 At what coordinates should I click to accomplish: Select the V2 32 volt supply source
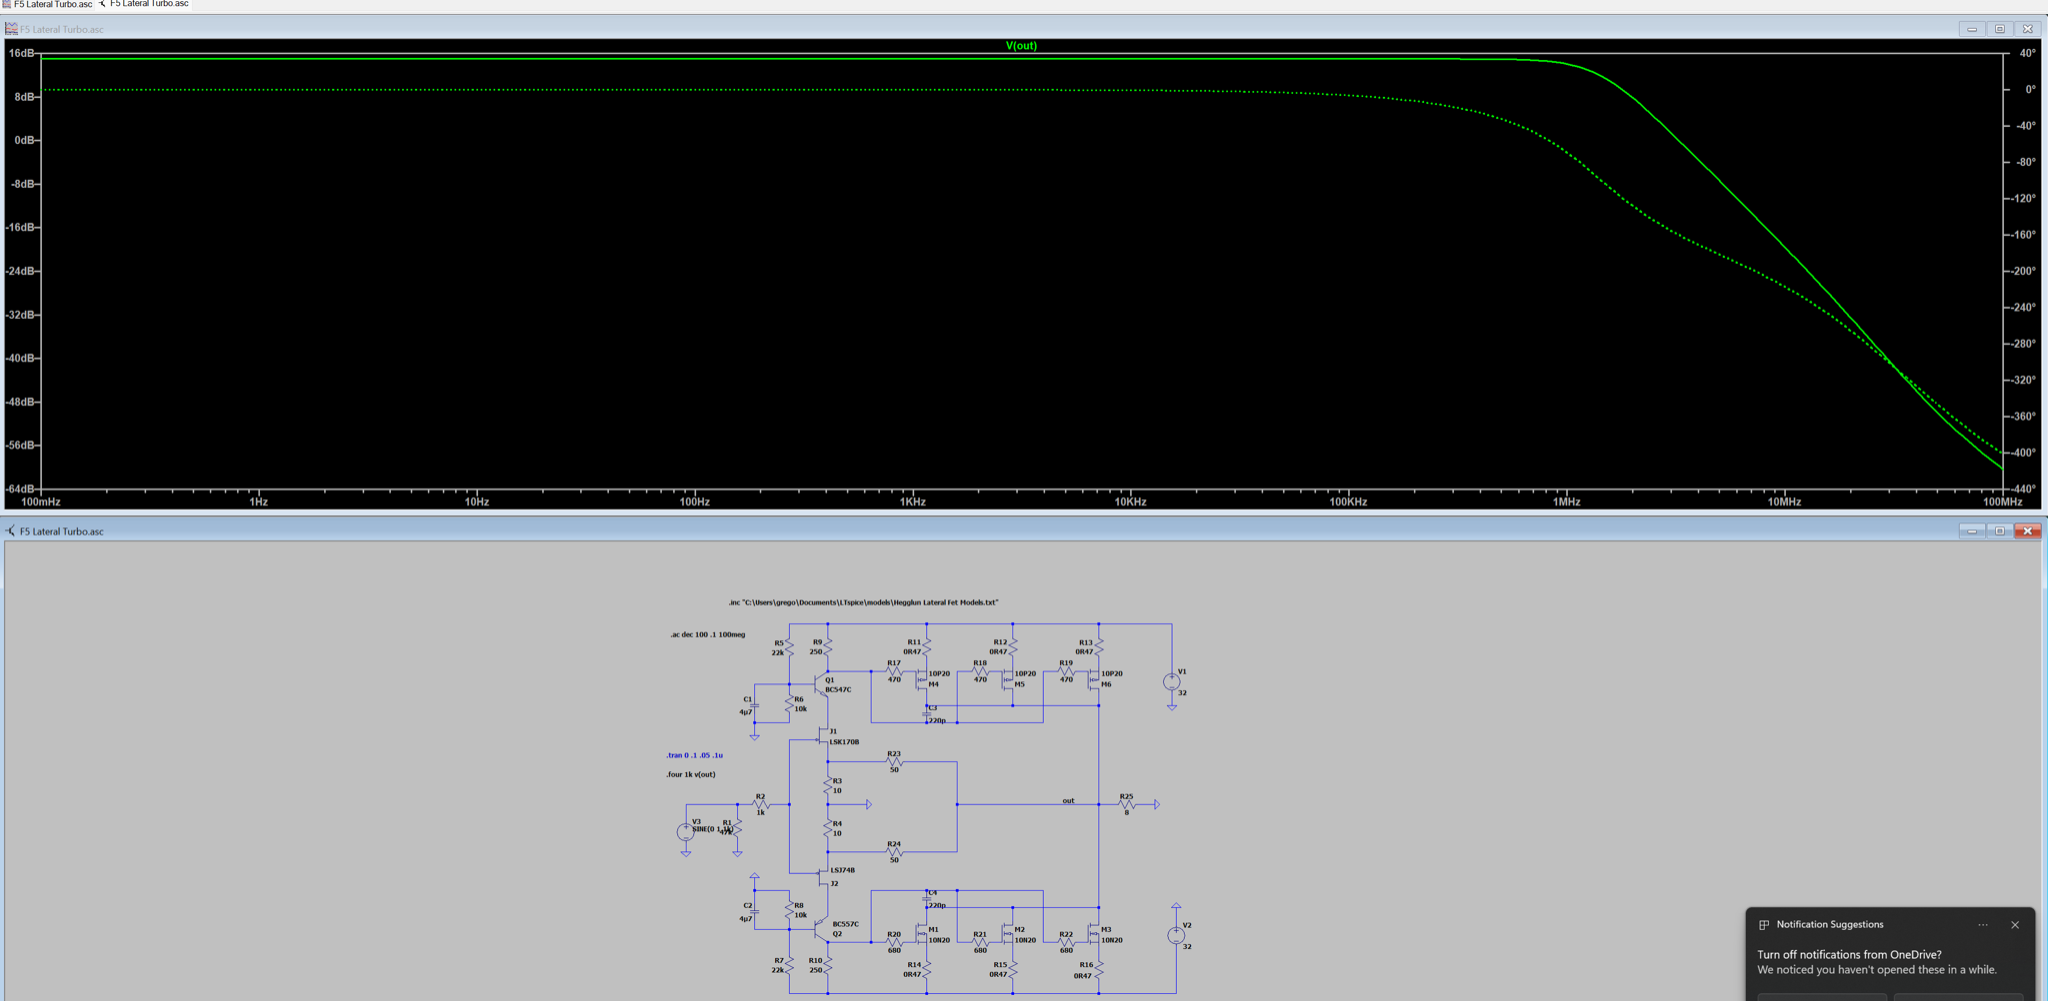[x=1176, y=935]
